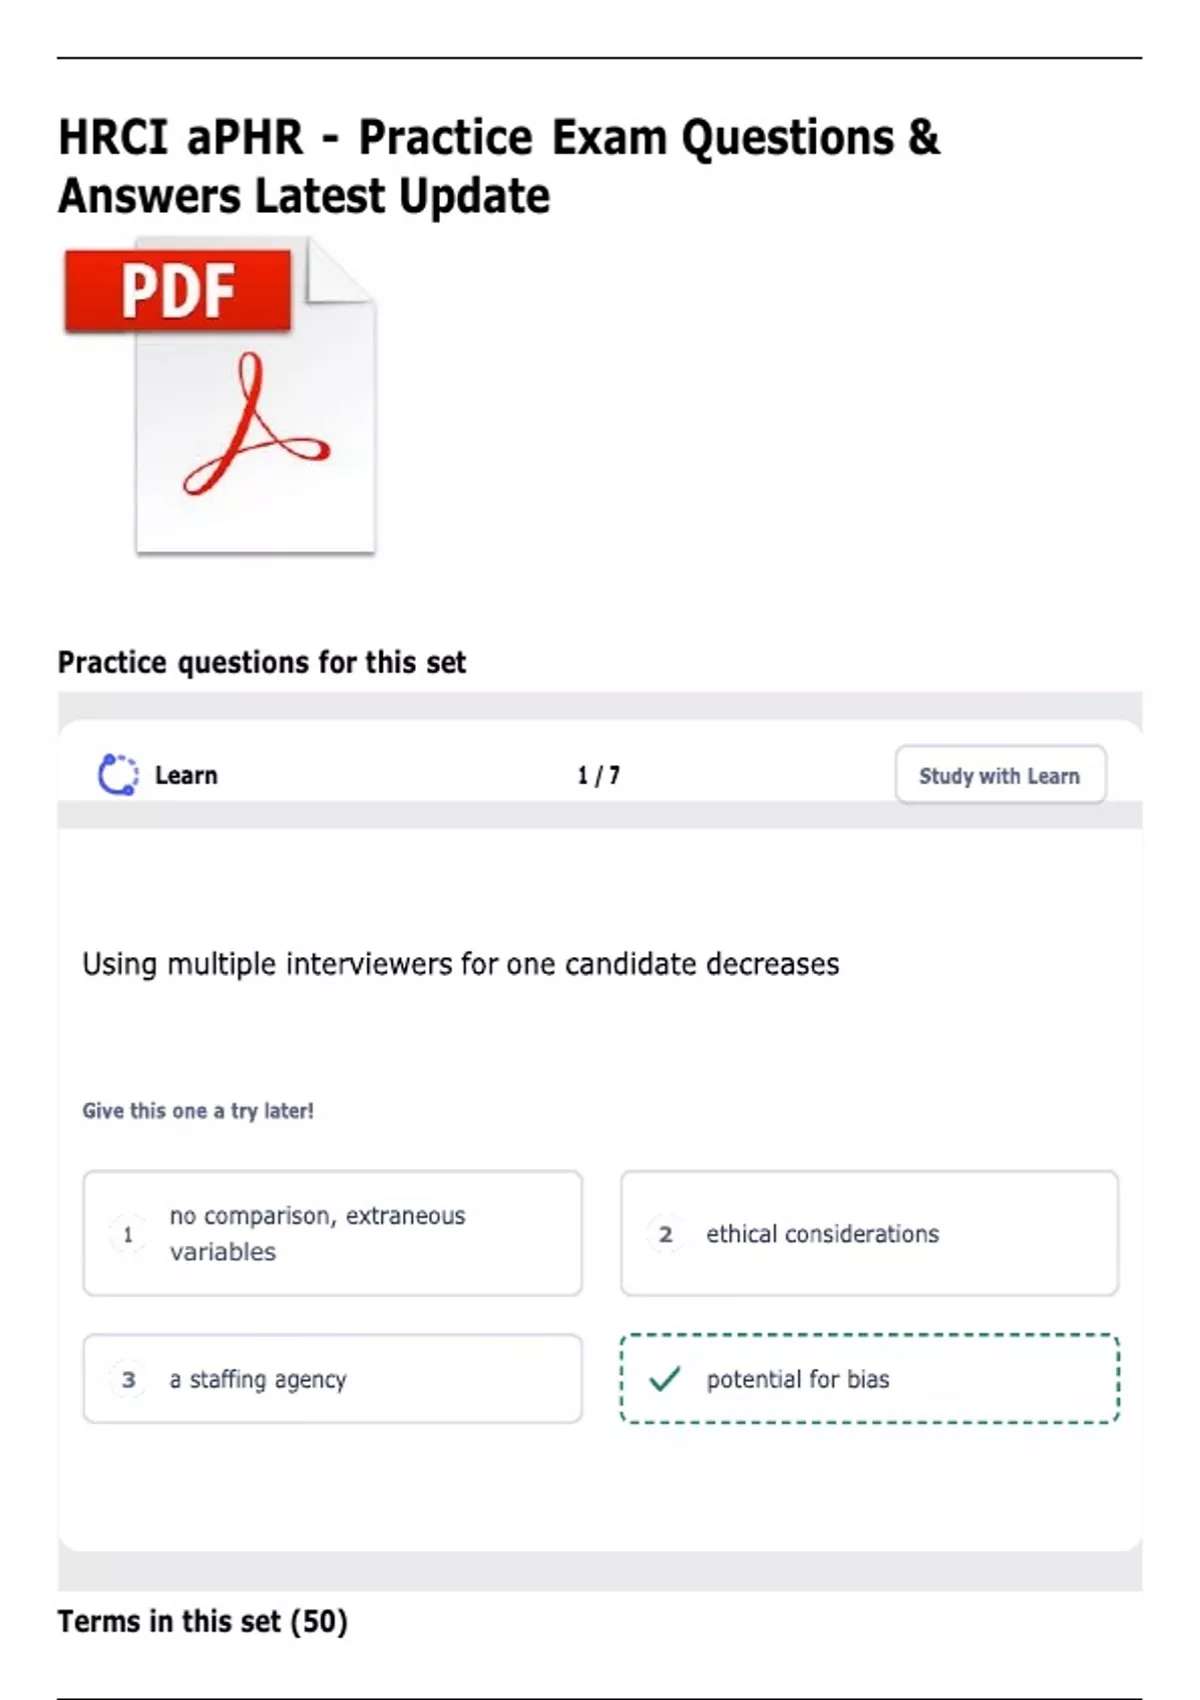Pick the "a staffing agency" answer

(x=258, y=1379)
